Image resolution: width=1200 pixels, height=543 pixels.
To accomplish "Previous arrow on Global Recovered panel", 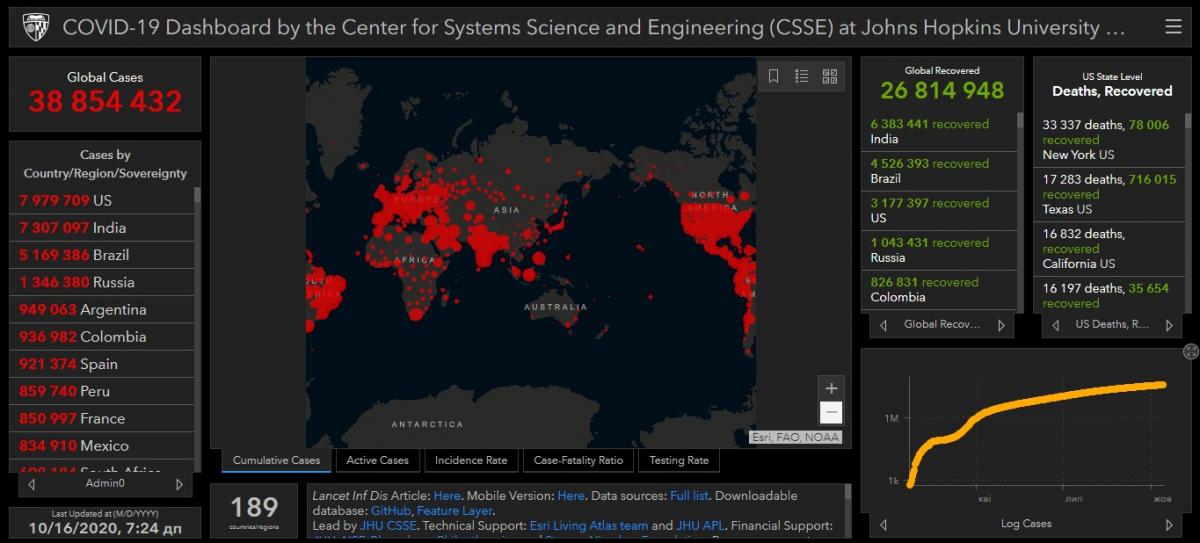I will [x=883, y=325].
